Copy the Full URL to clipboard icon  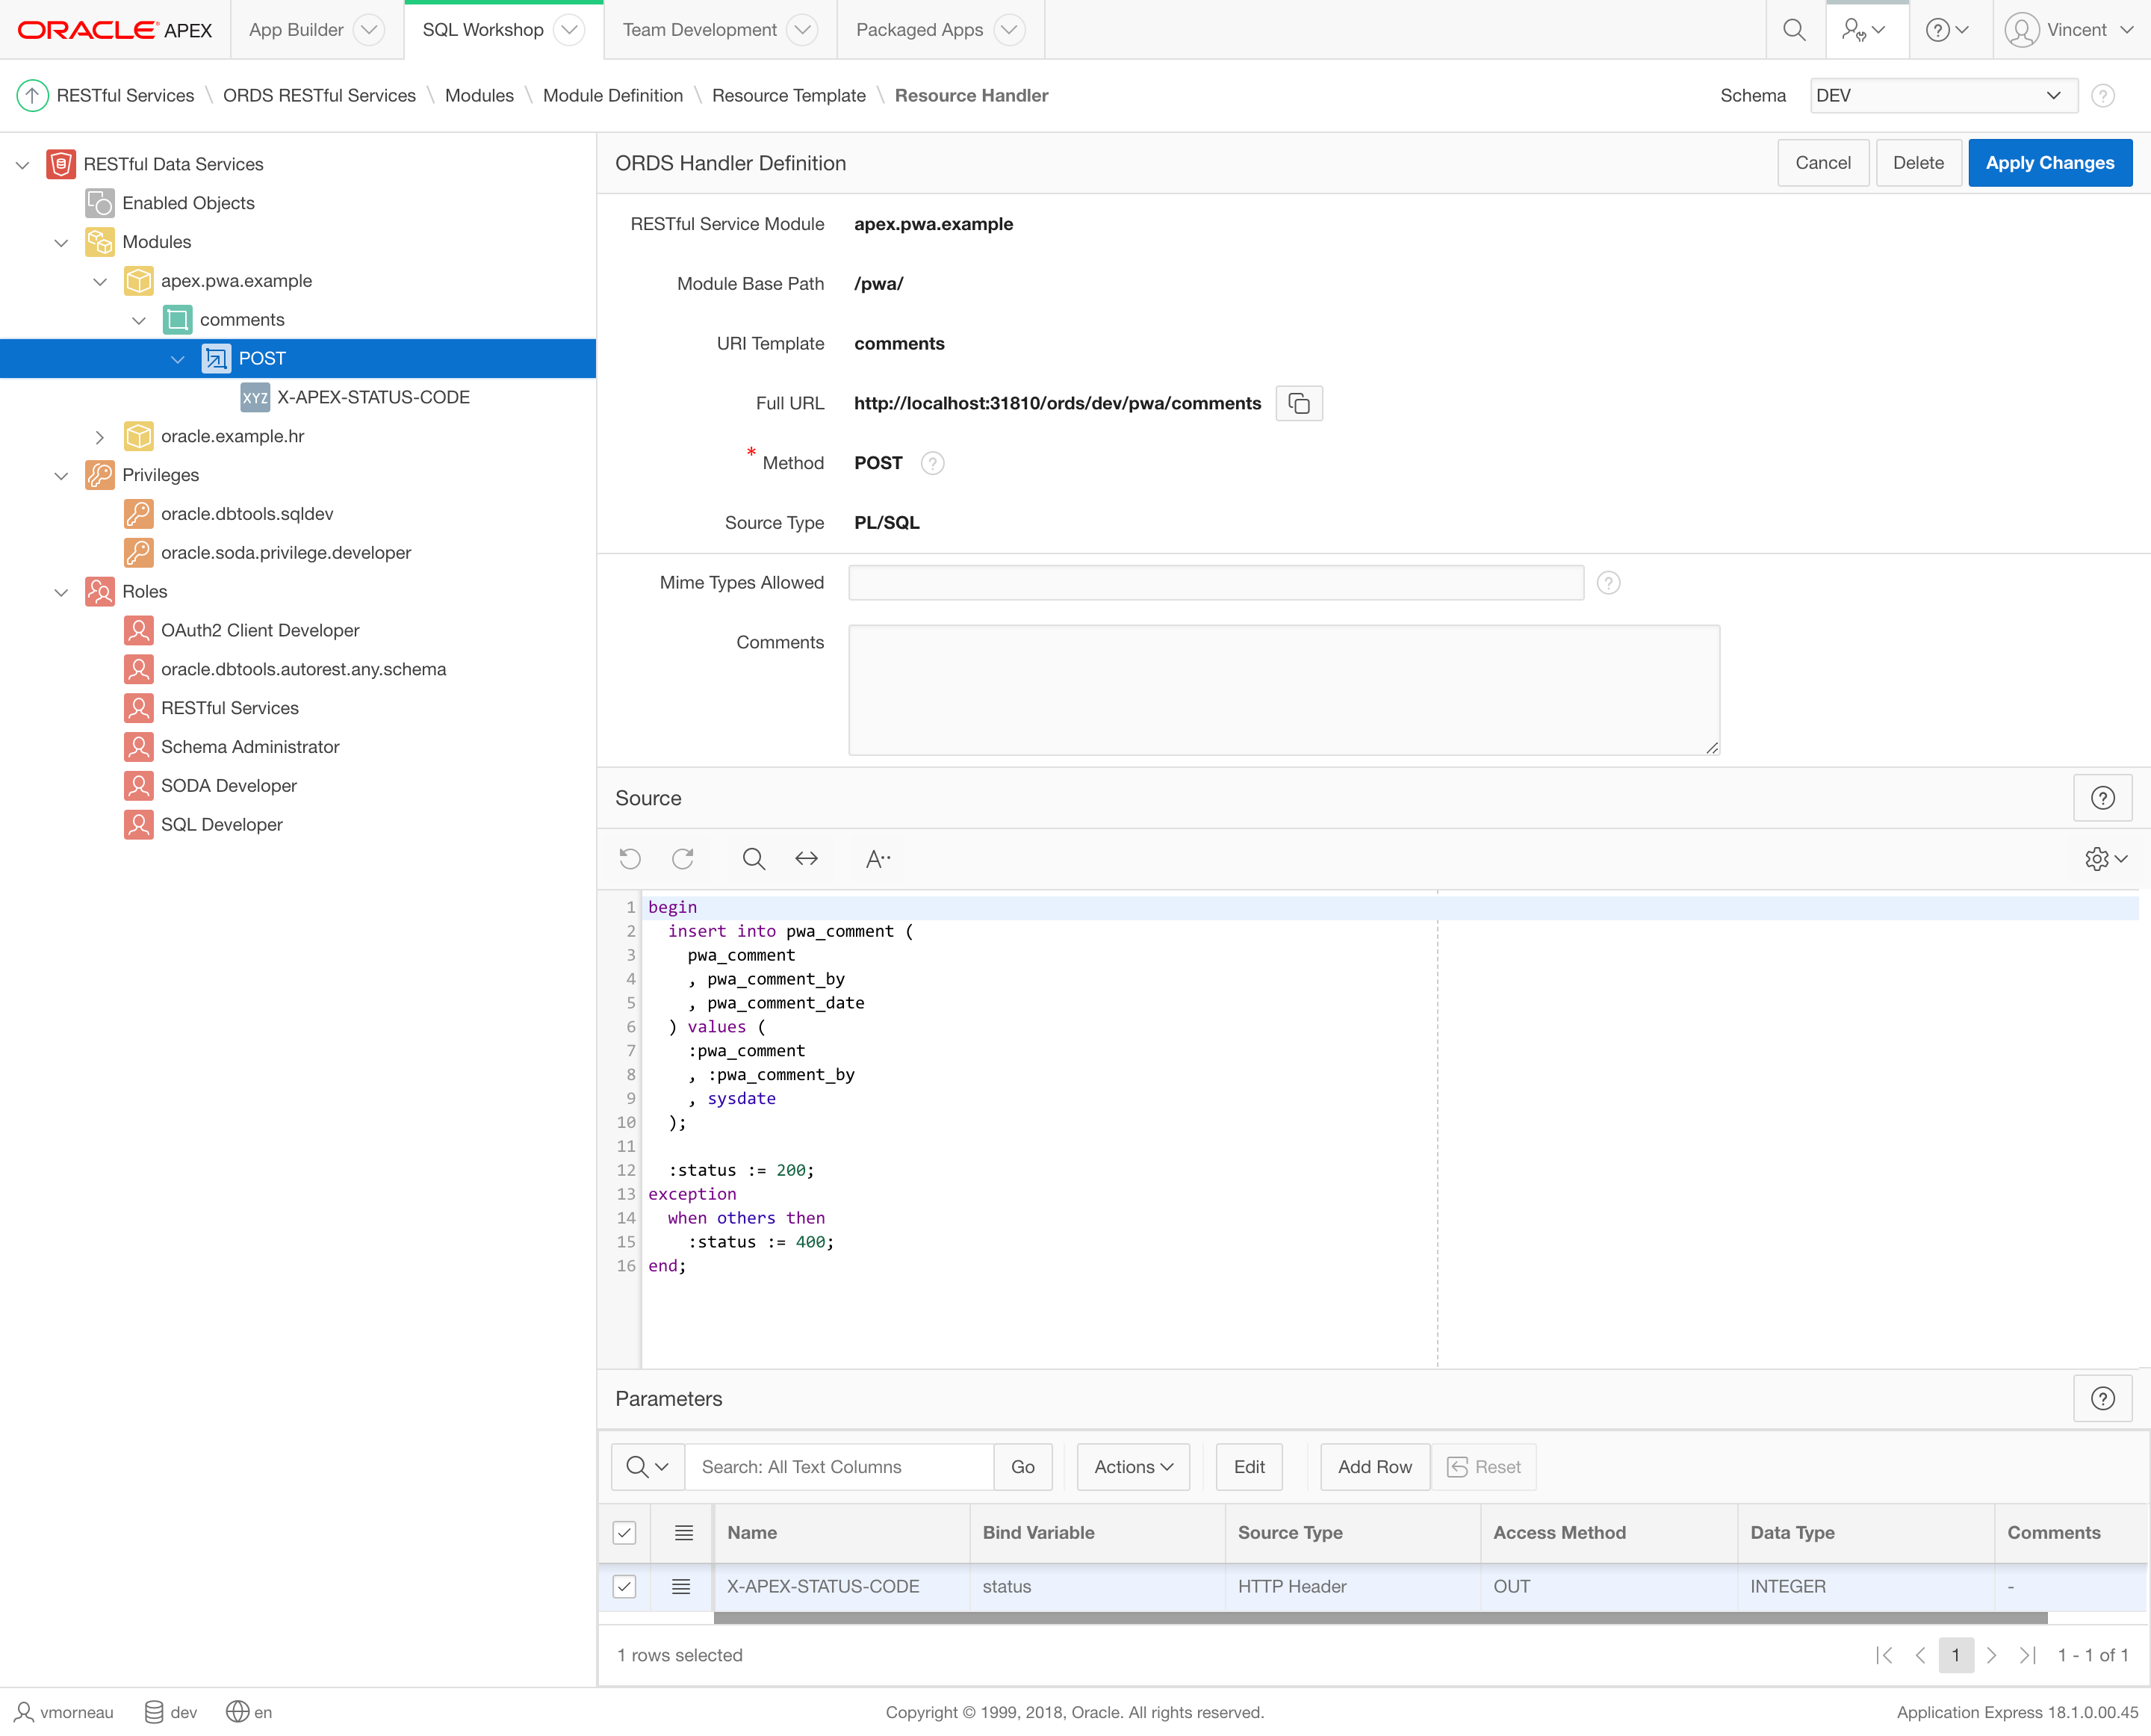1298,403
